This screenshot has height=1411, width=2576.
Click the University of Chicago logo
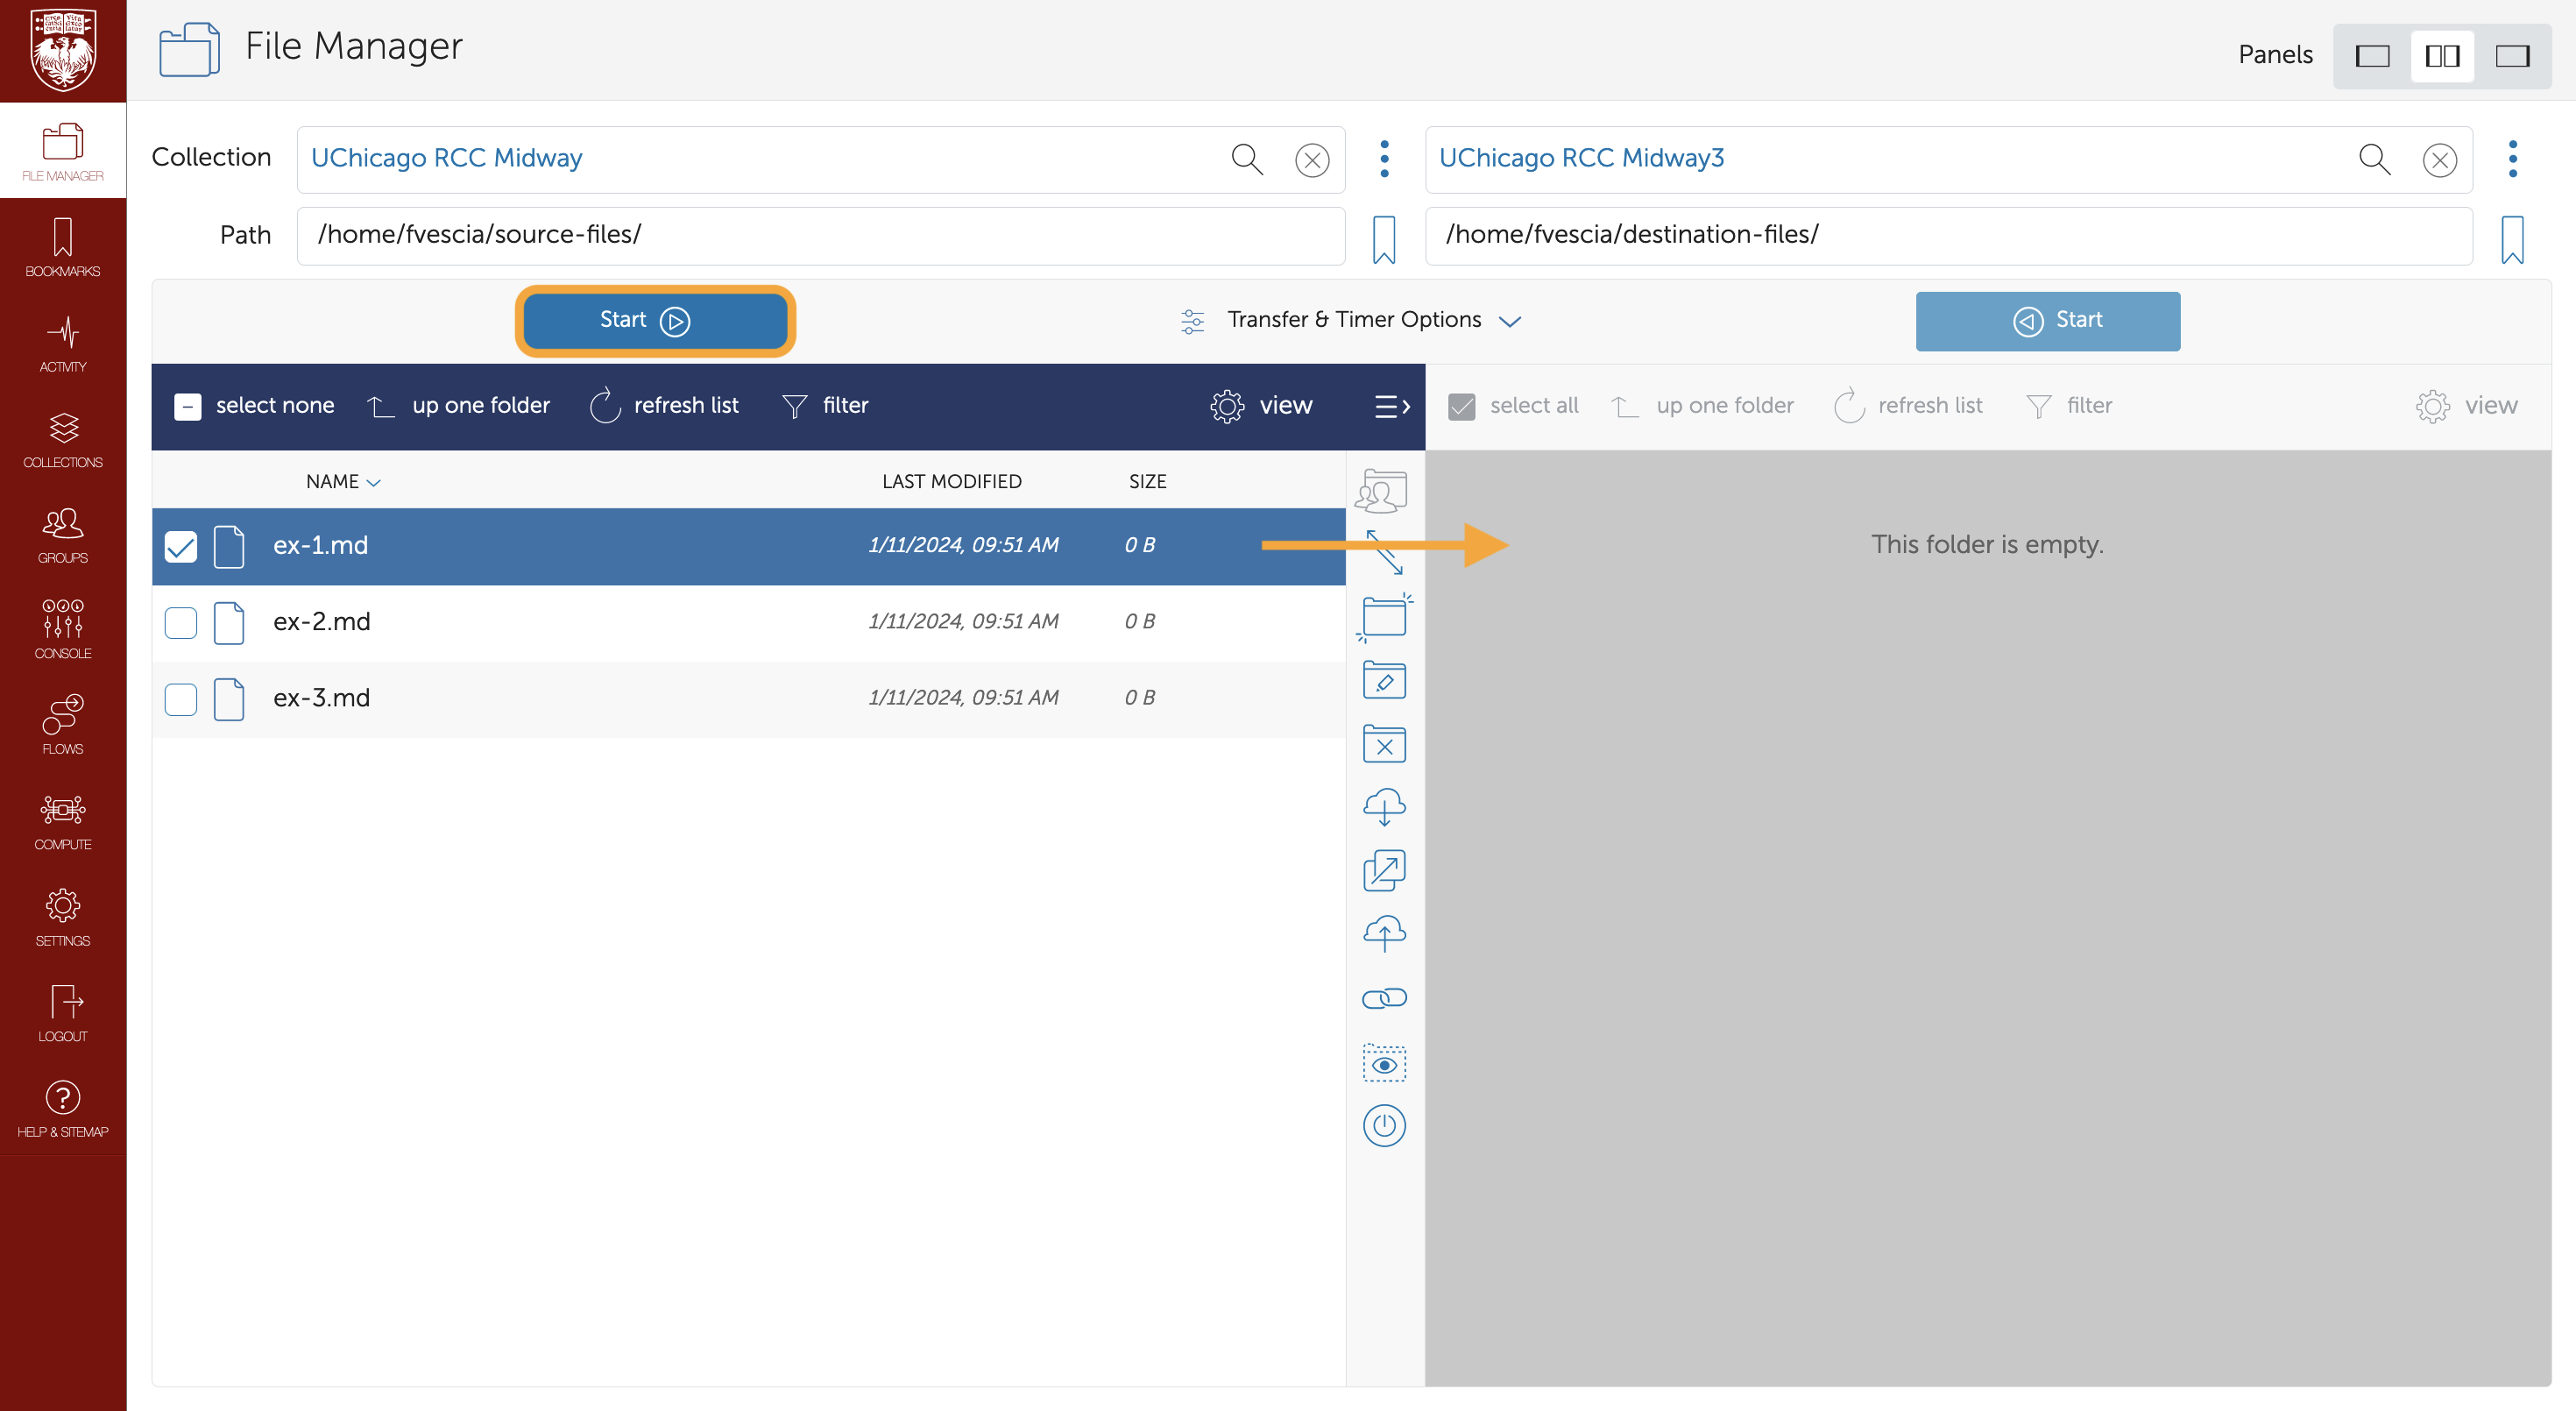63,50
